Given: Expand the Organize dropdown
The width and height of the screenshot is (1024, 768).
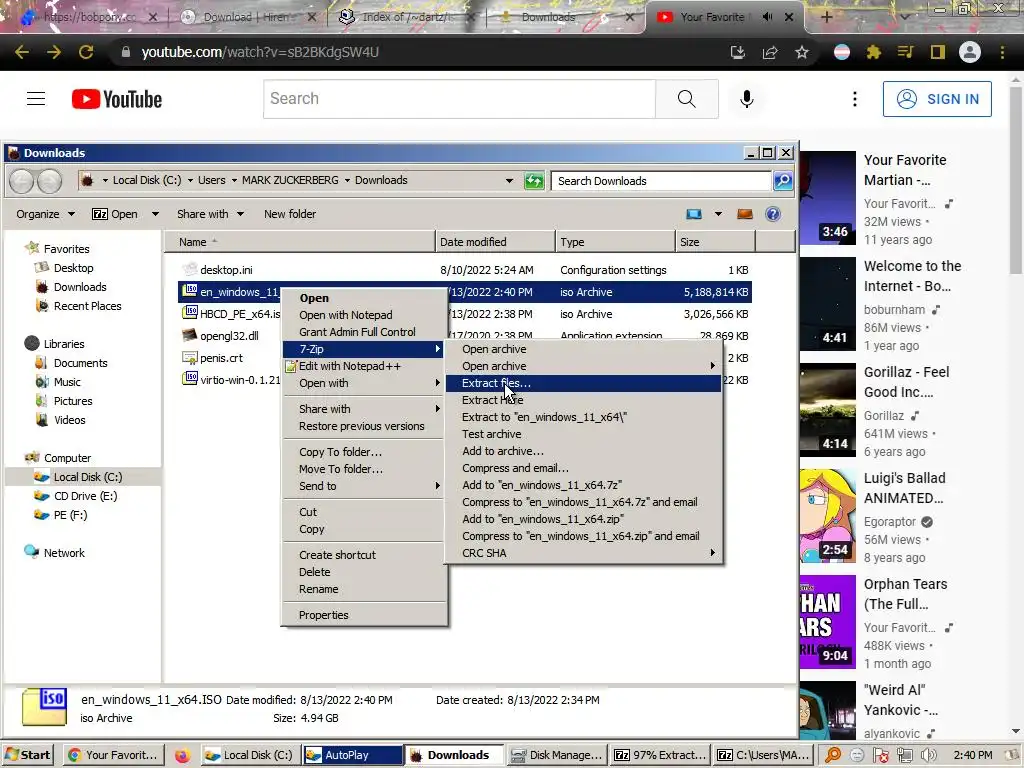Looking at the screenshot, I should (x=46, y=214).
